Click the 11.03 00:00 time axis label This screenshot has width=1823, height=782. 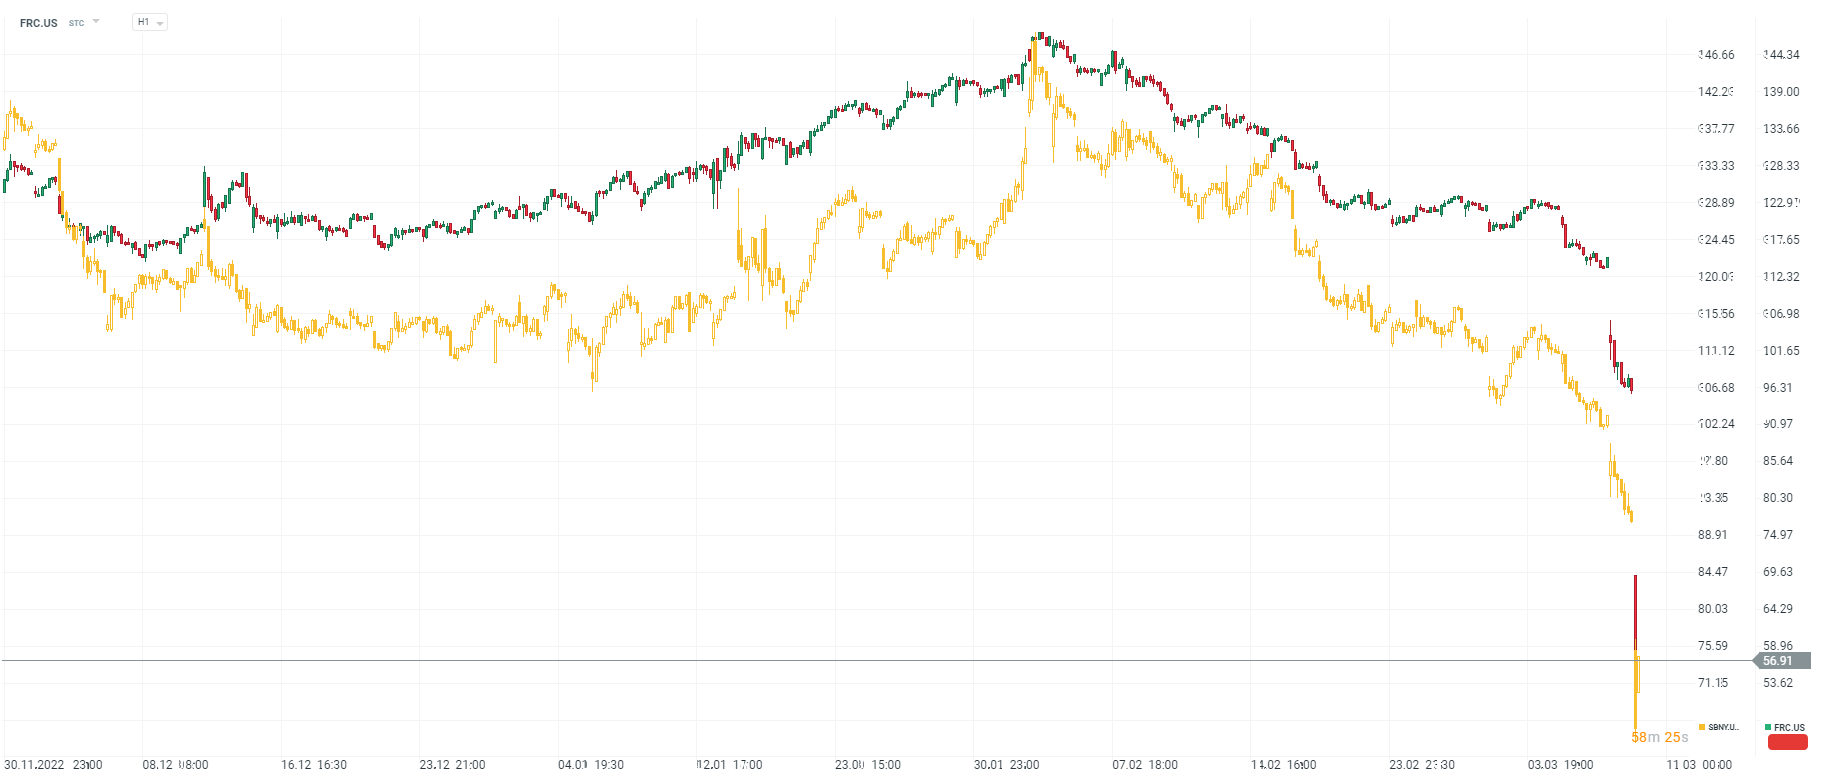[x=1699, y=765]
